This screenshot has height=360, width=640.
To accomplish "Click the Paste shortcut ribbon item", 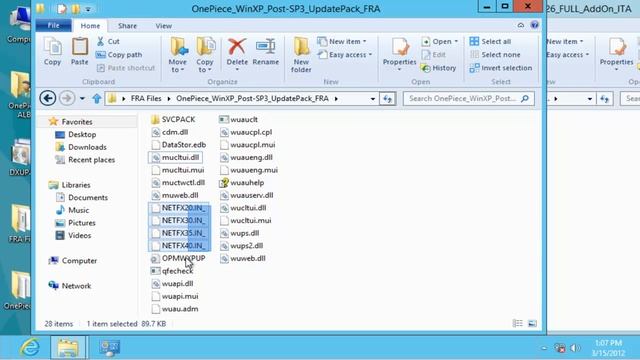I will tap(126, 68).
